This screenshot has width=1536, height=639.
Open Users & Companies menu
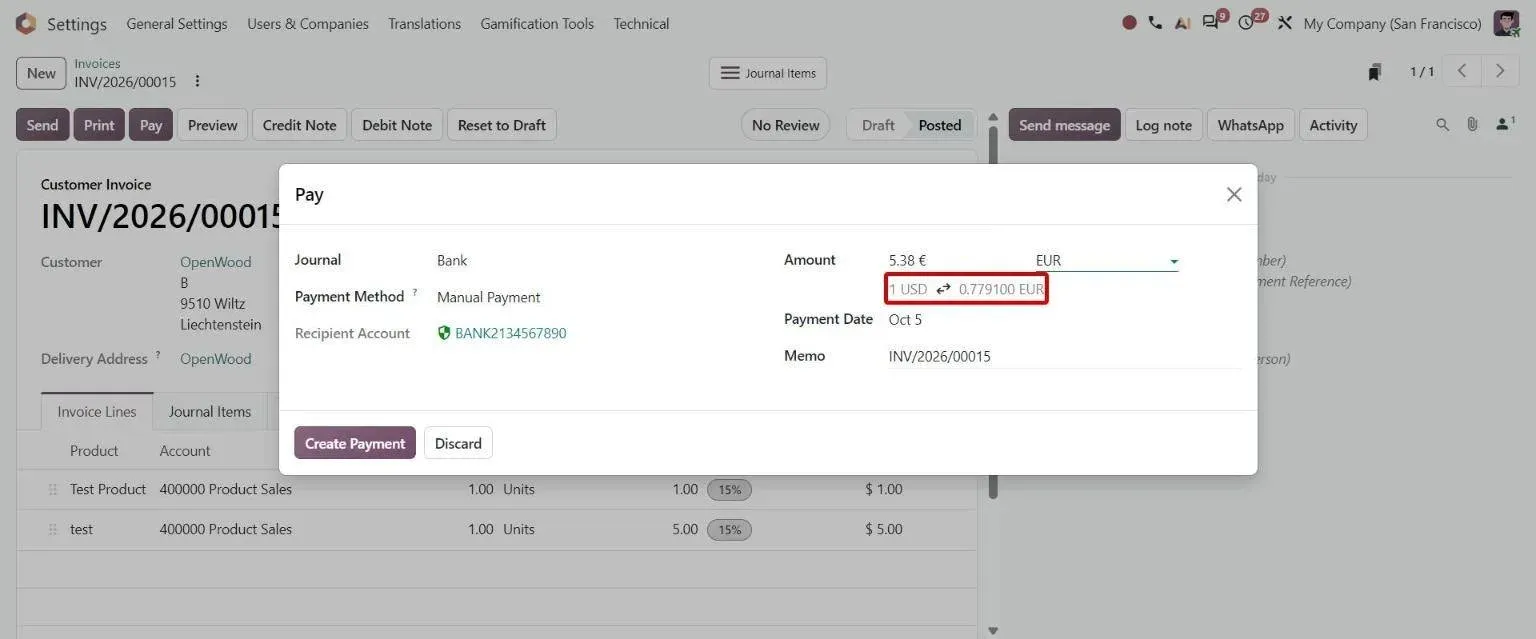tap(308, 23)
